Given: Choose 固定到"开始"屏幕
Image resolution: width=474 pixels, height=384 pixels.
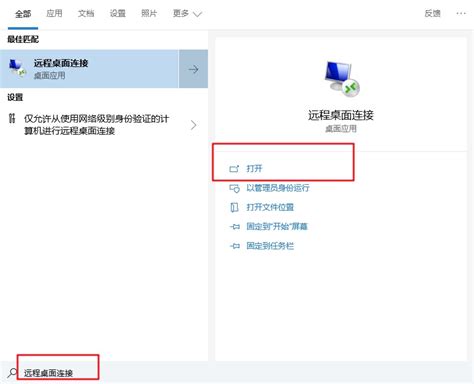Looking at the screenshot, I should pyautogui.click(x=277, y=226).
